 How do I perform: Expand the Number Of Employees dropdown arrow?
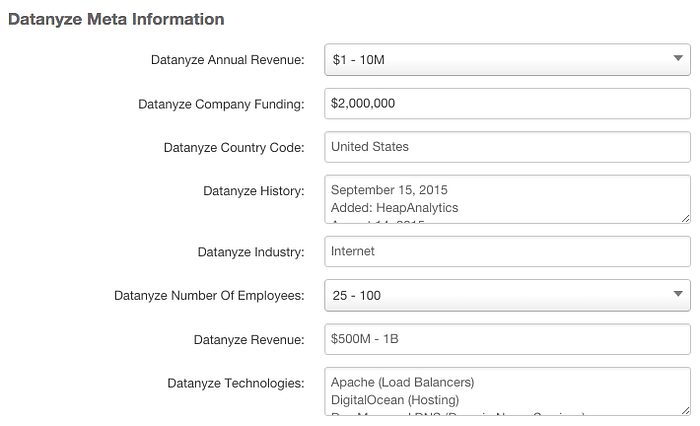[x=678, y=294]
